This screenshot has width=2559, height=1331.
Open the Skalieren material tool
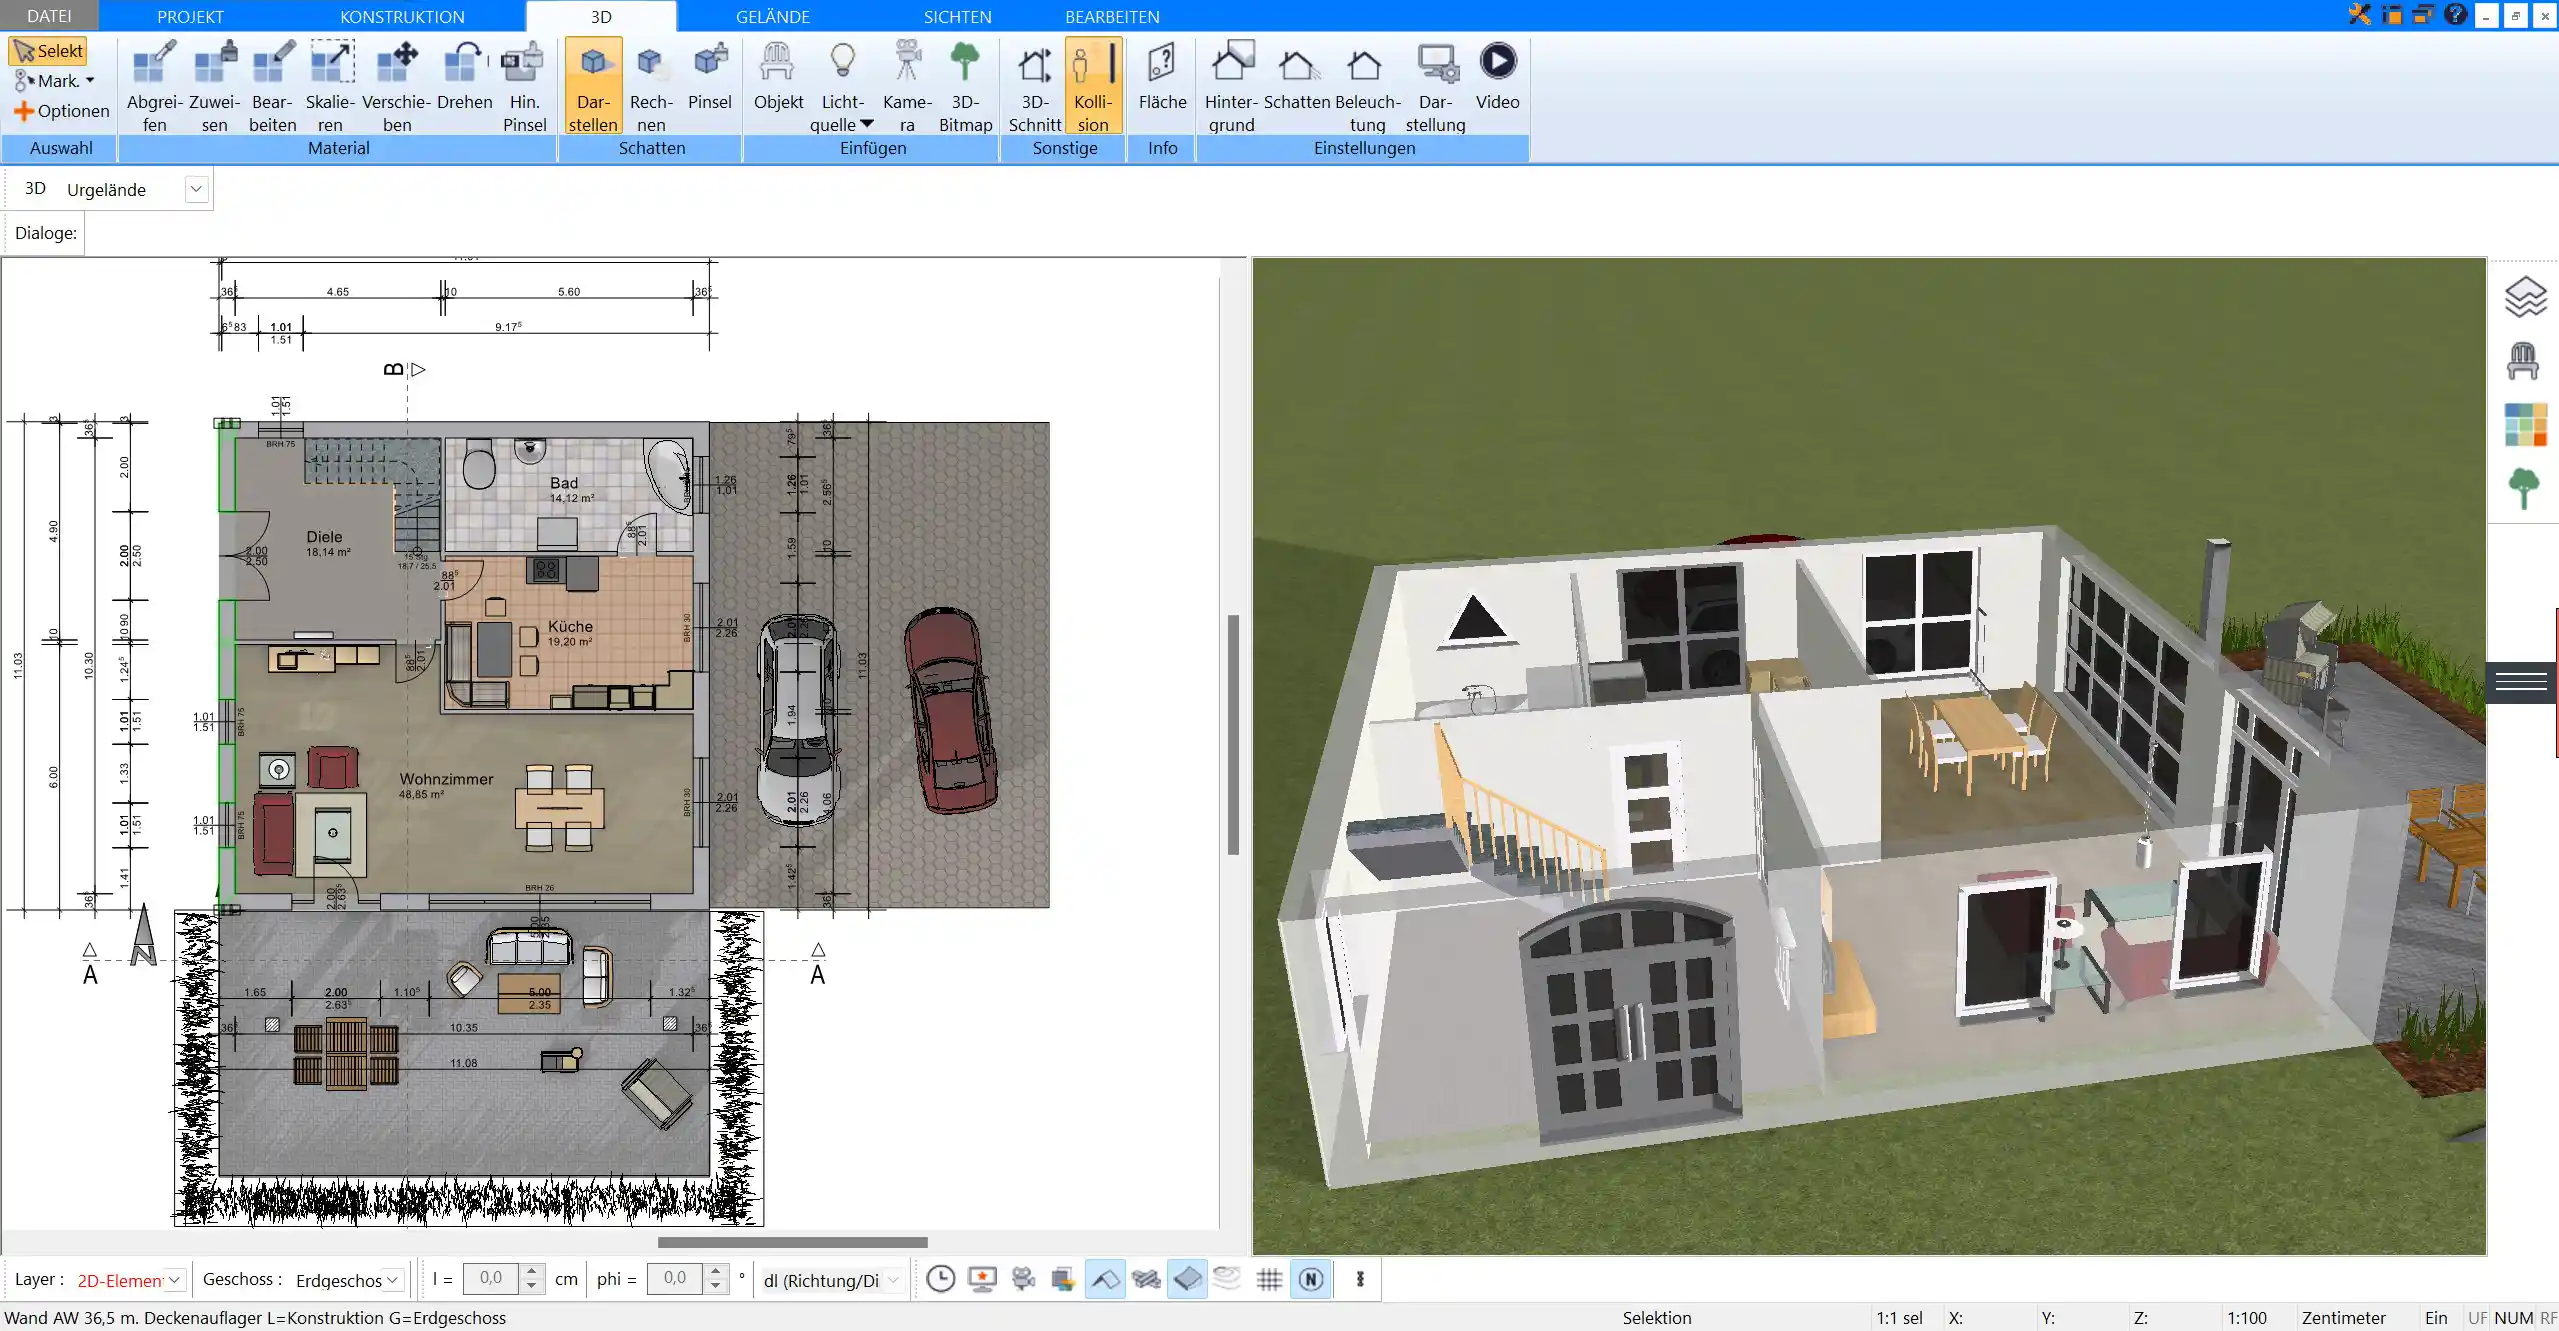(330, 86)
